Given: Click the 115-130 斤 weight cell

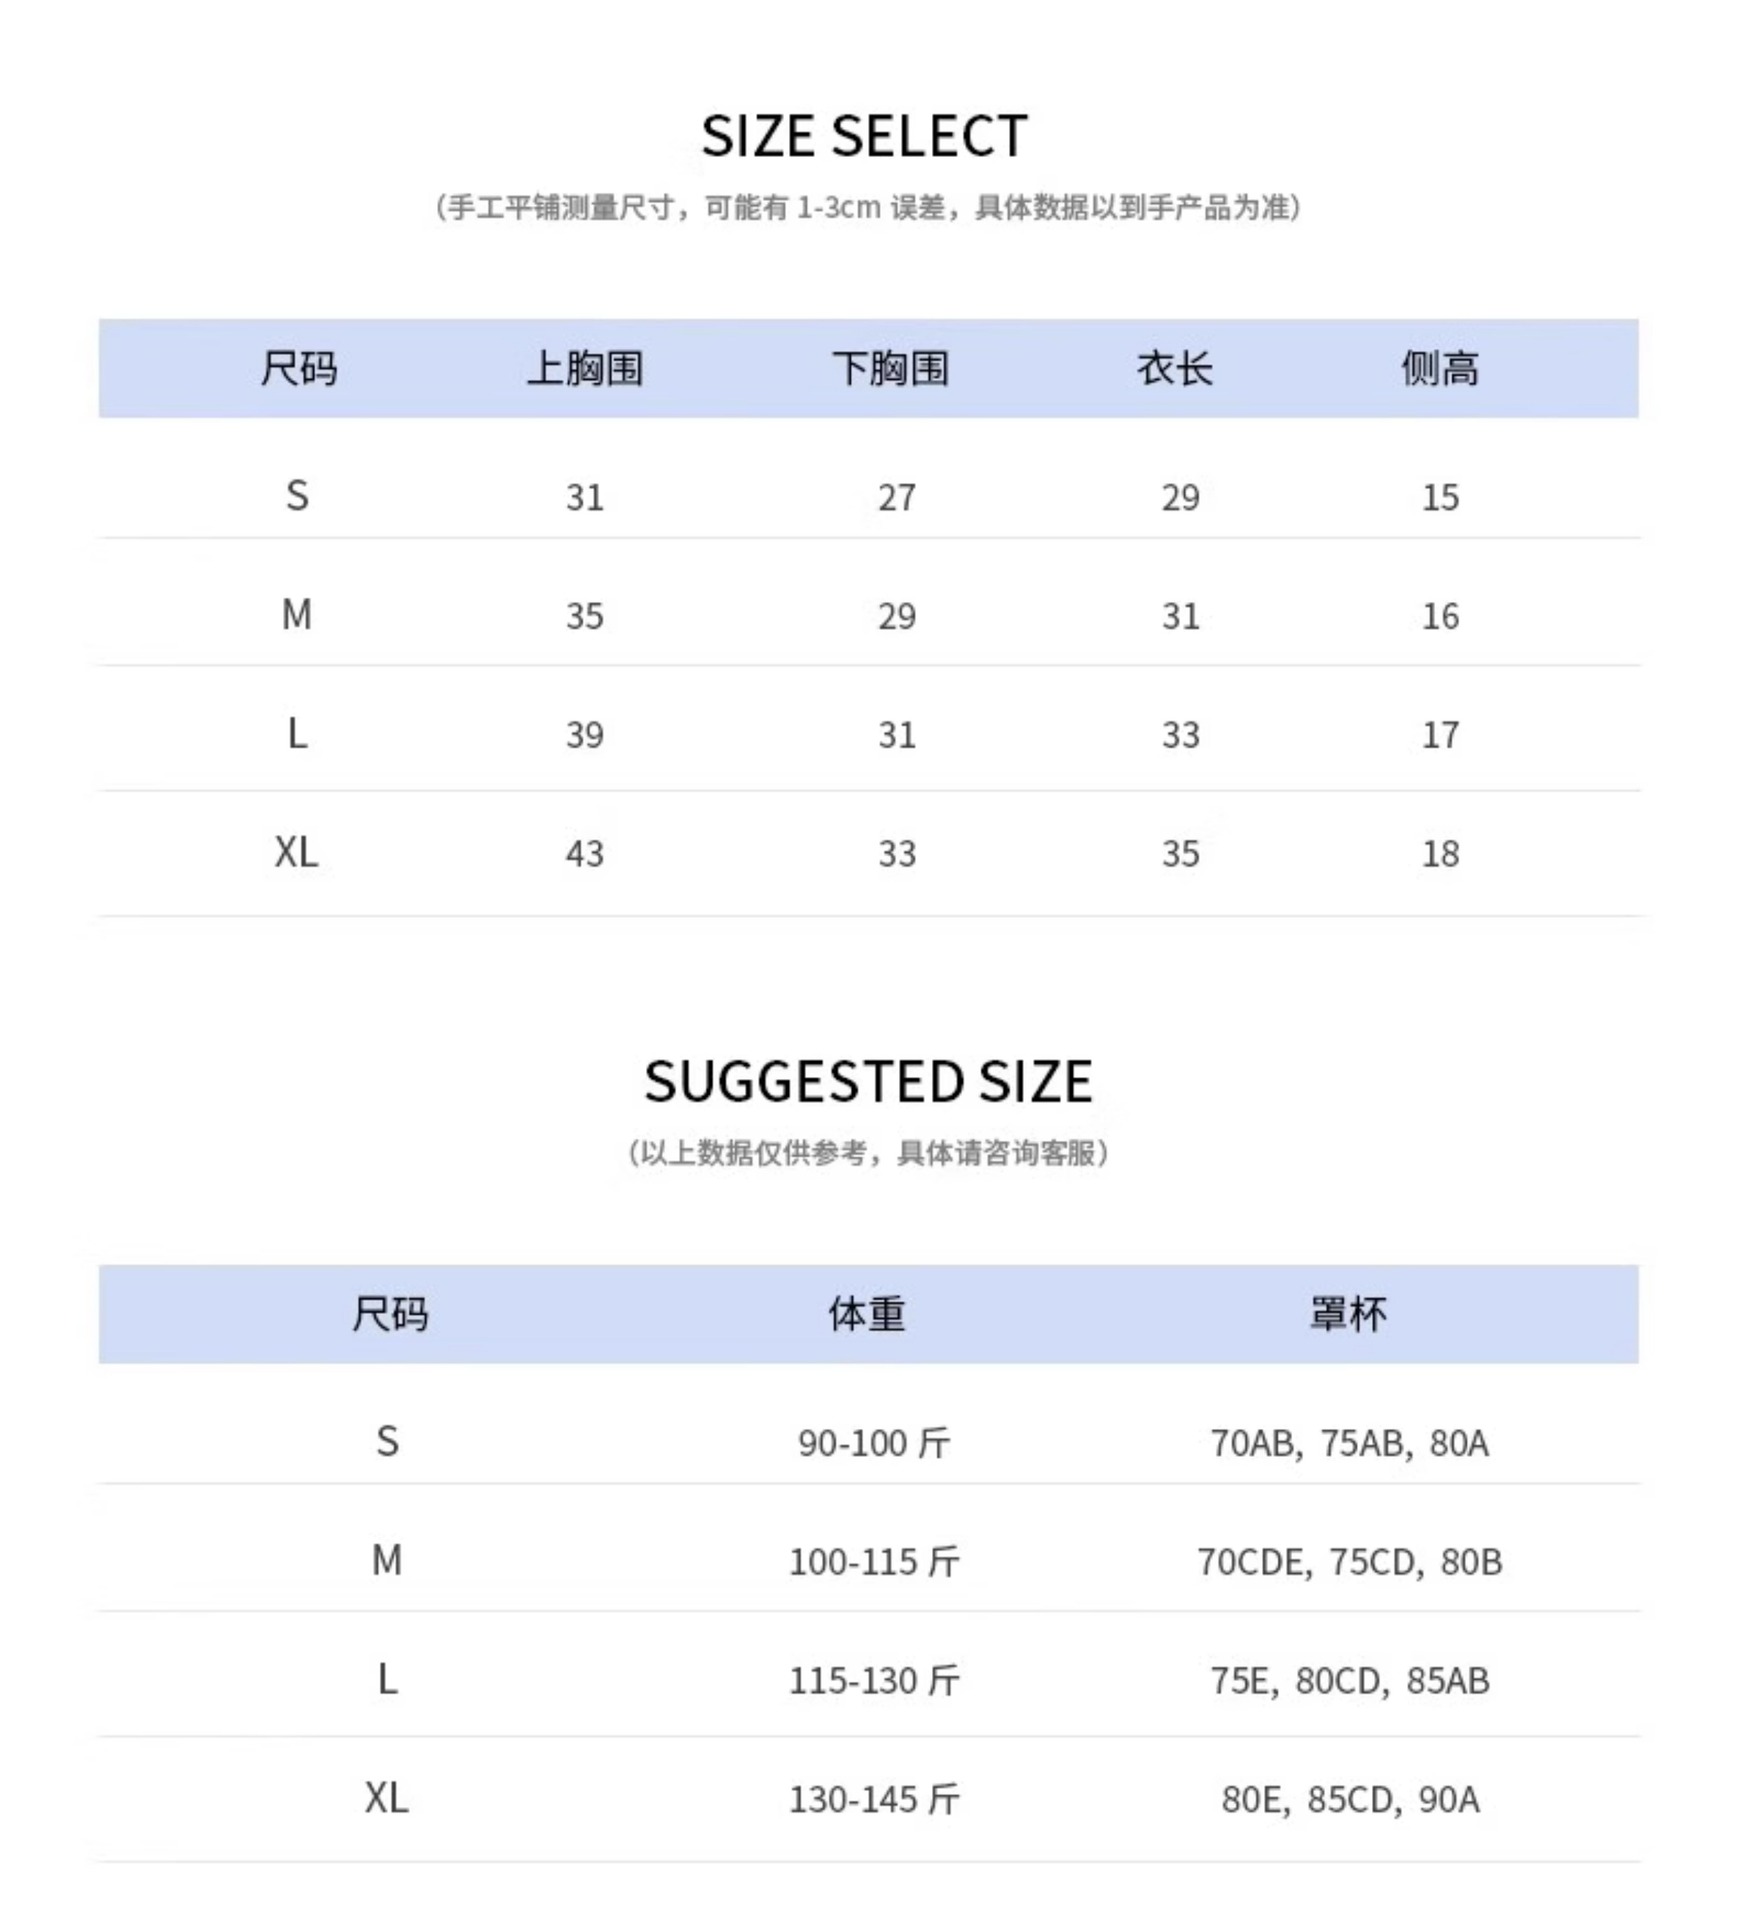Looking at the screenshot, I should pos(874,1680).
